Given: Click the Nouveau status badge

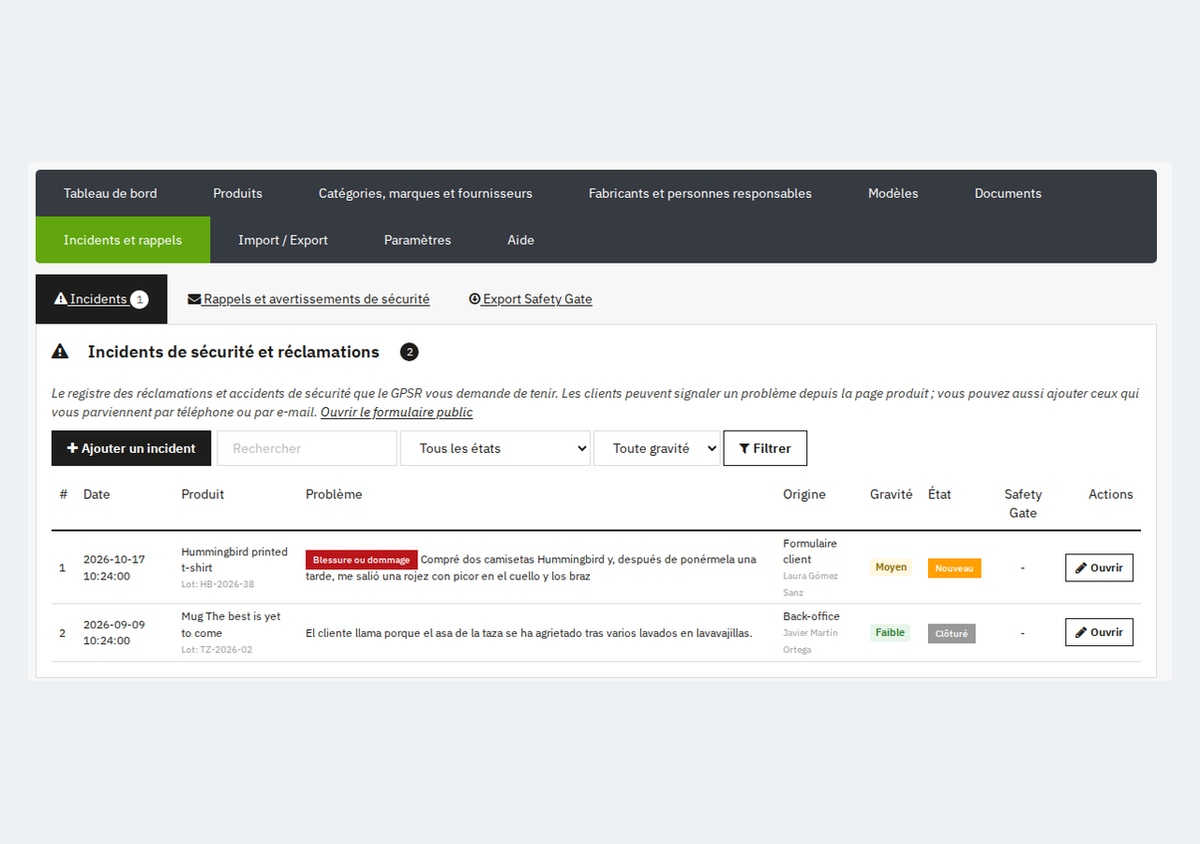Looking at the screenshot, I should (954, 568).
